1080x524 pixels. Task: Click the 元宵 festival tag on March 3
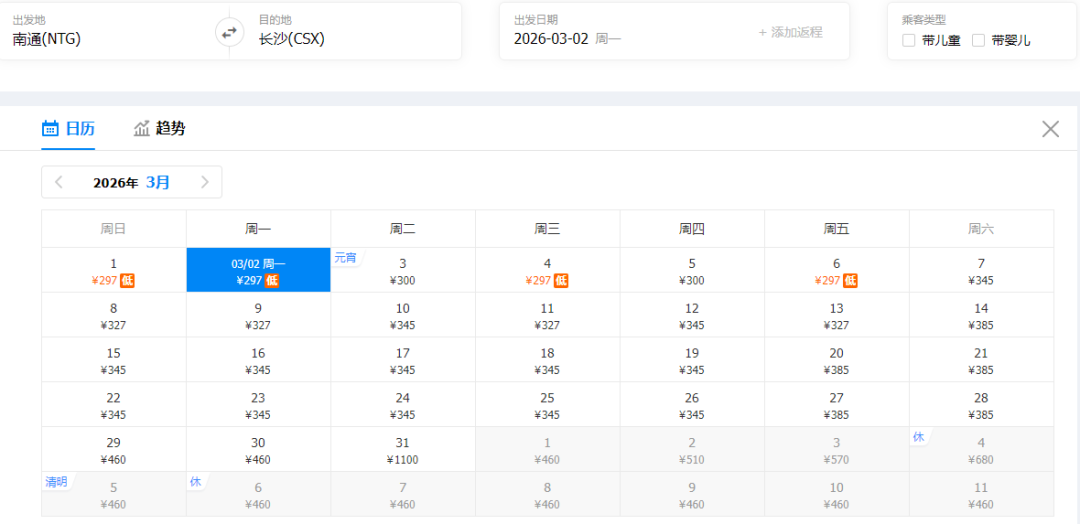coord(346,258)
